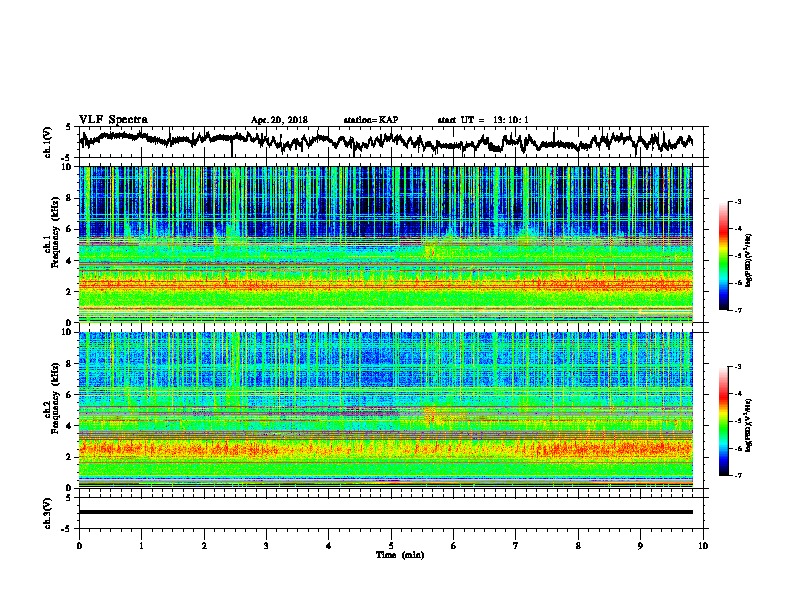Screen dimensions: 792x612
Task: Click the ch.1 color scale bar
Action: (x=724, y=256)
